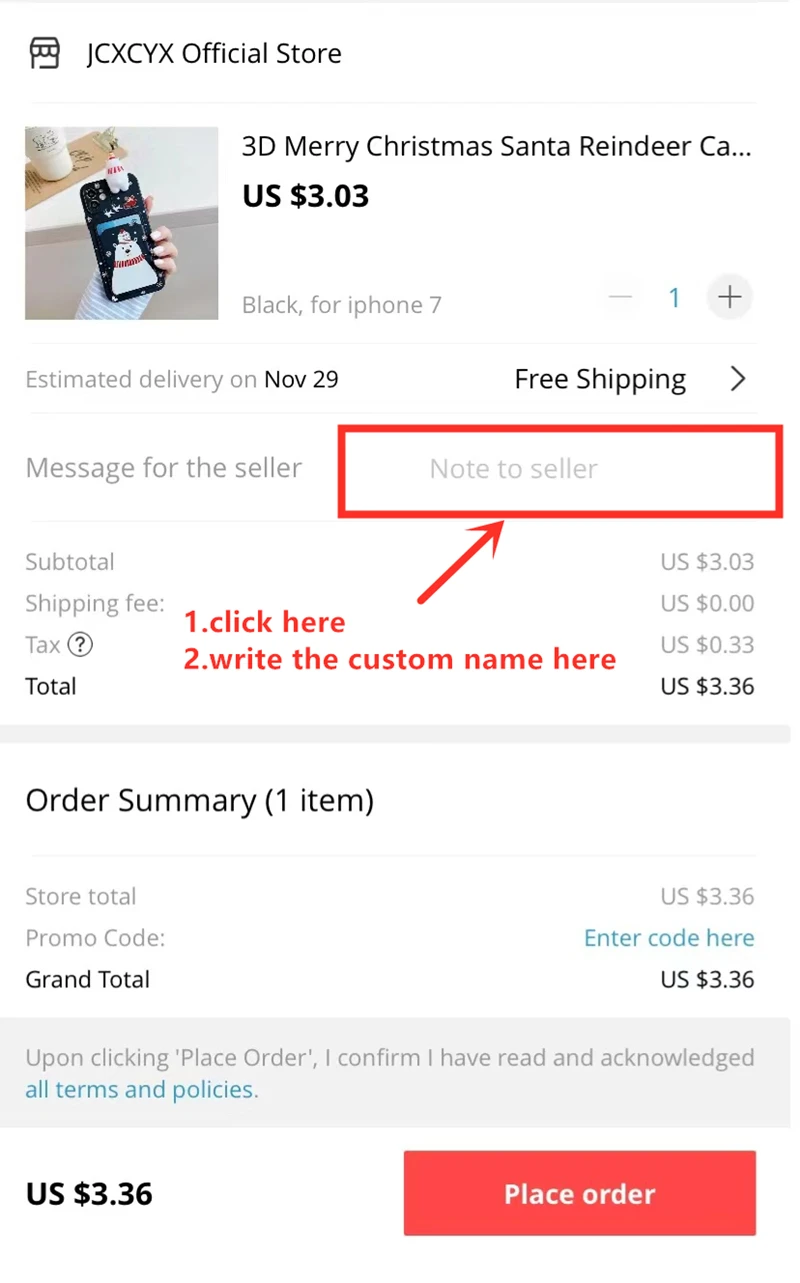The width and height of the screenshot is (800, 1283).
Task: Click the Place order button
Action: [x=580, y=1193]
